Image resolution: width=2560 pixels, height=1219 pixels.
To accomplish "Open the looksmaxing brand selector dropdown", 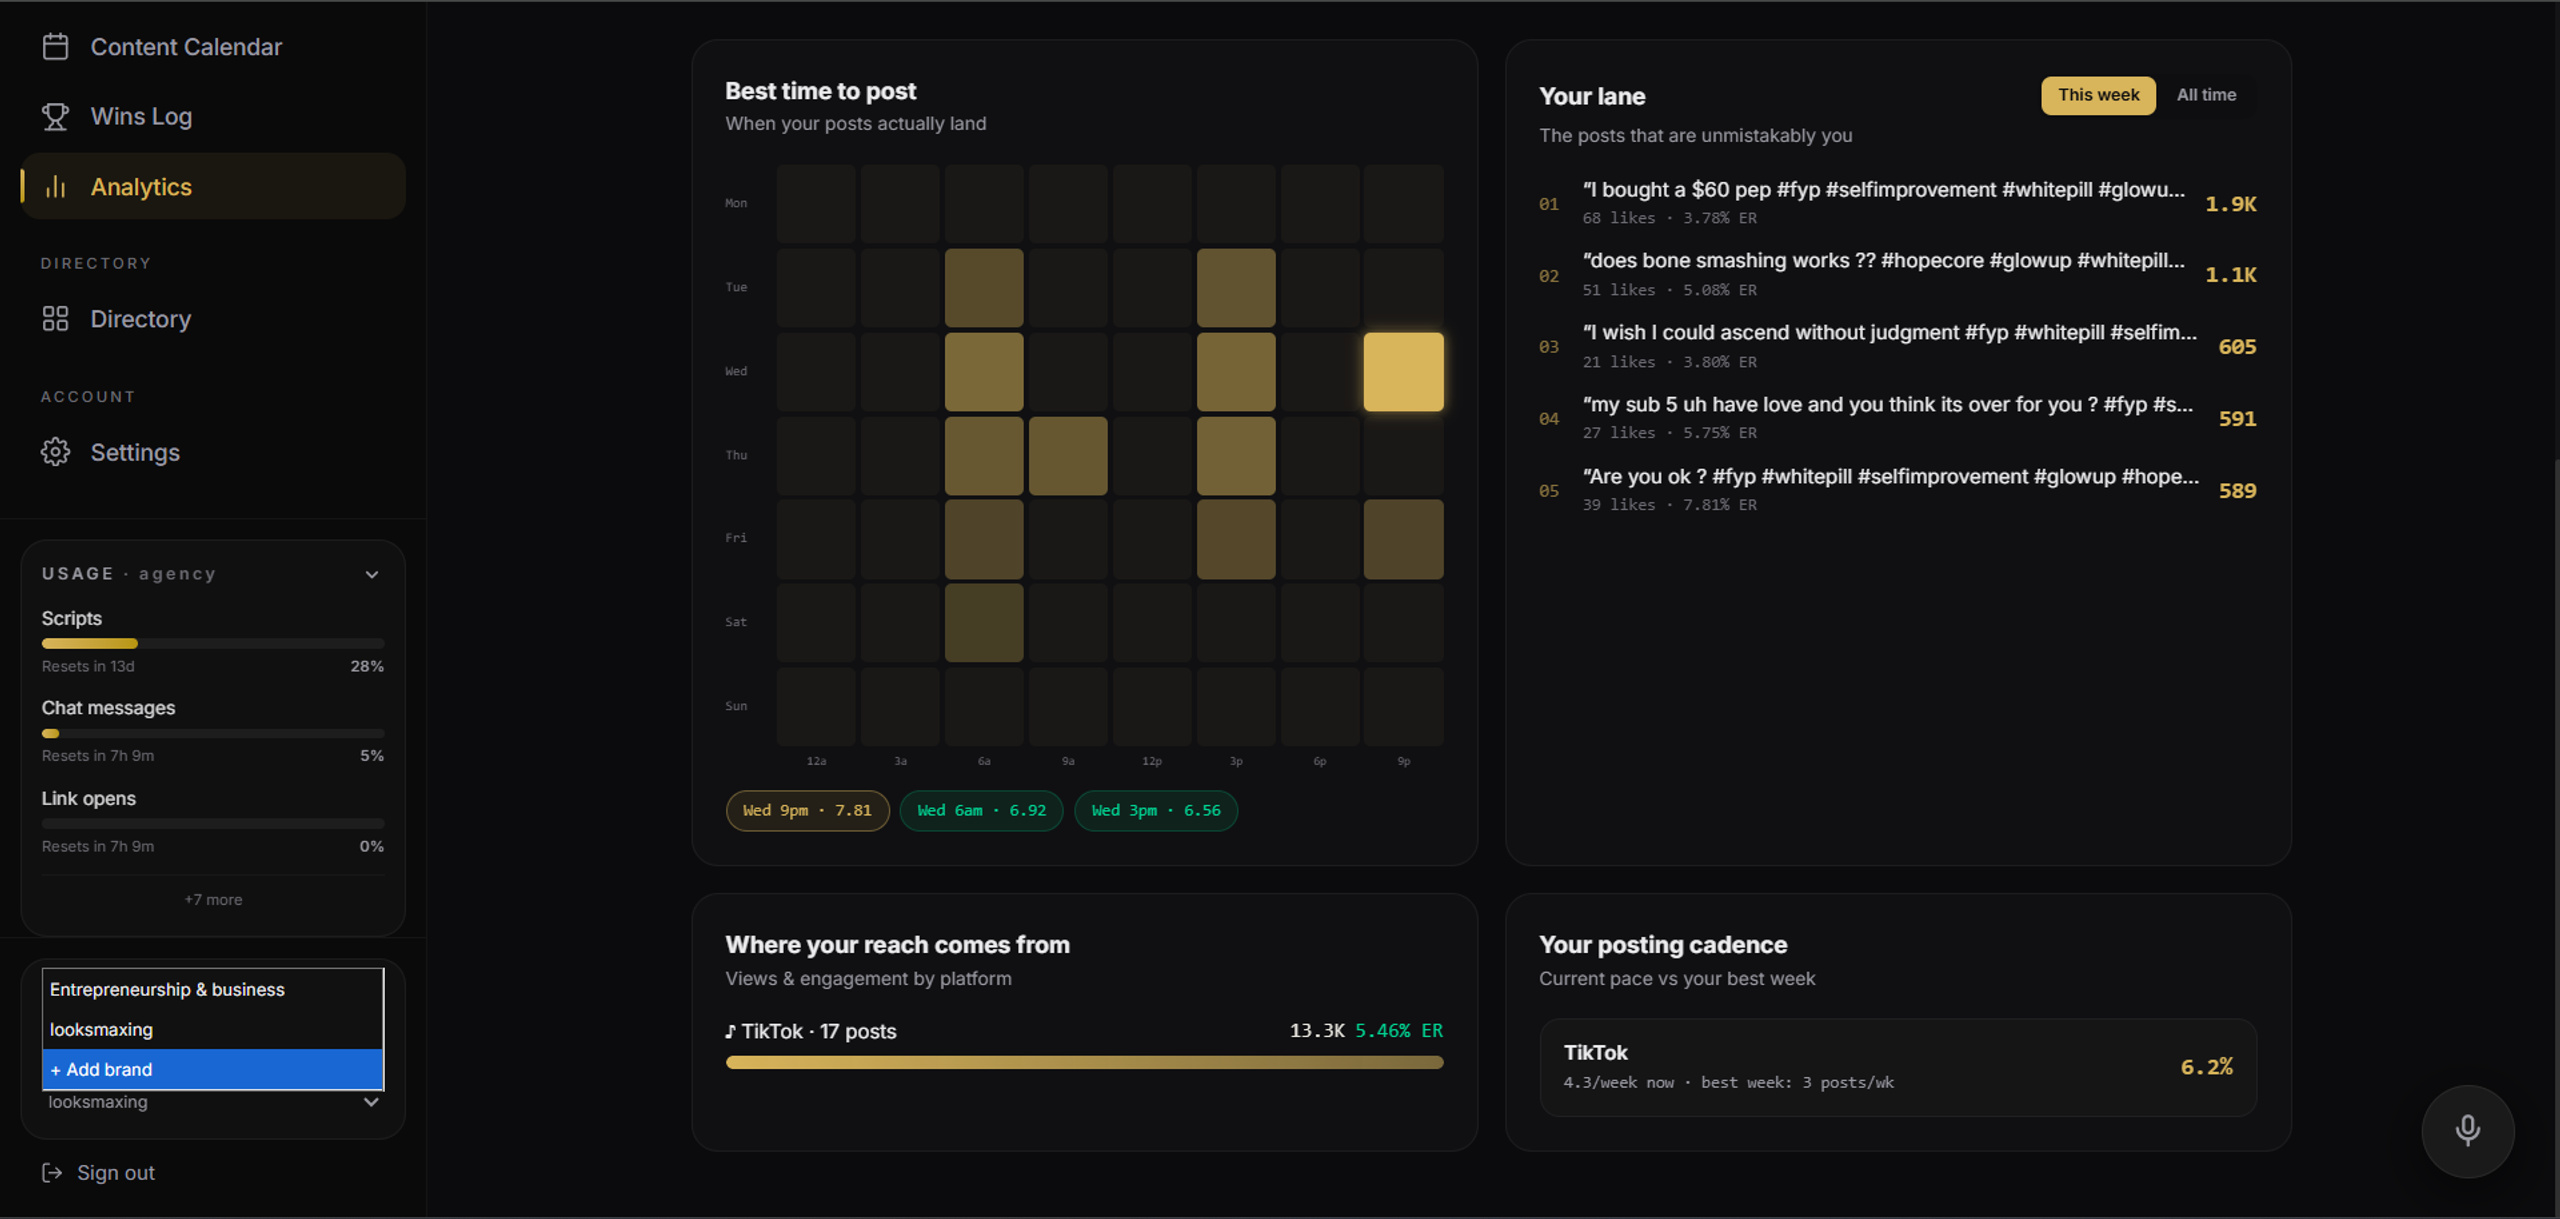I will pos(213,1102).
